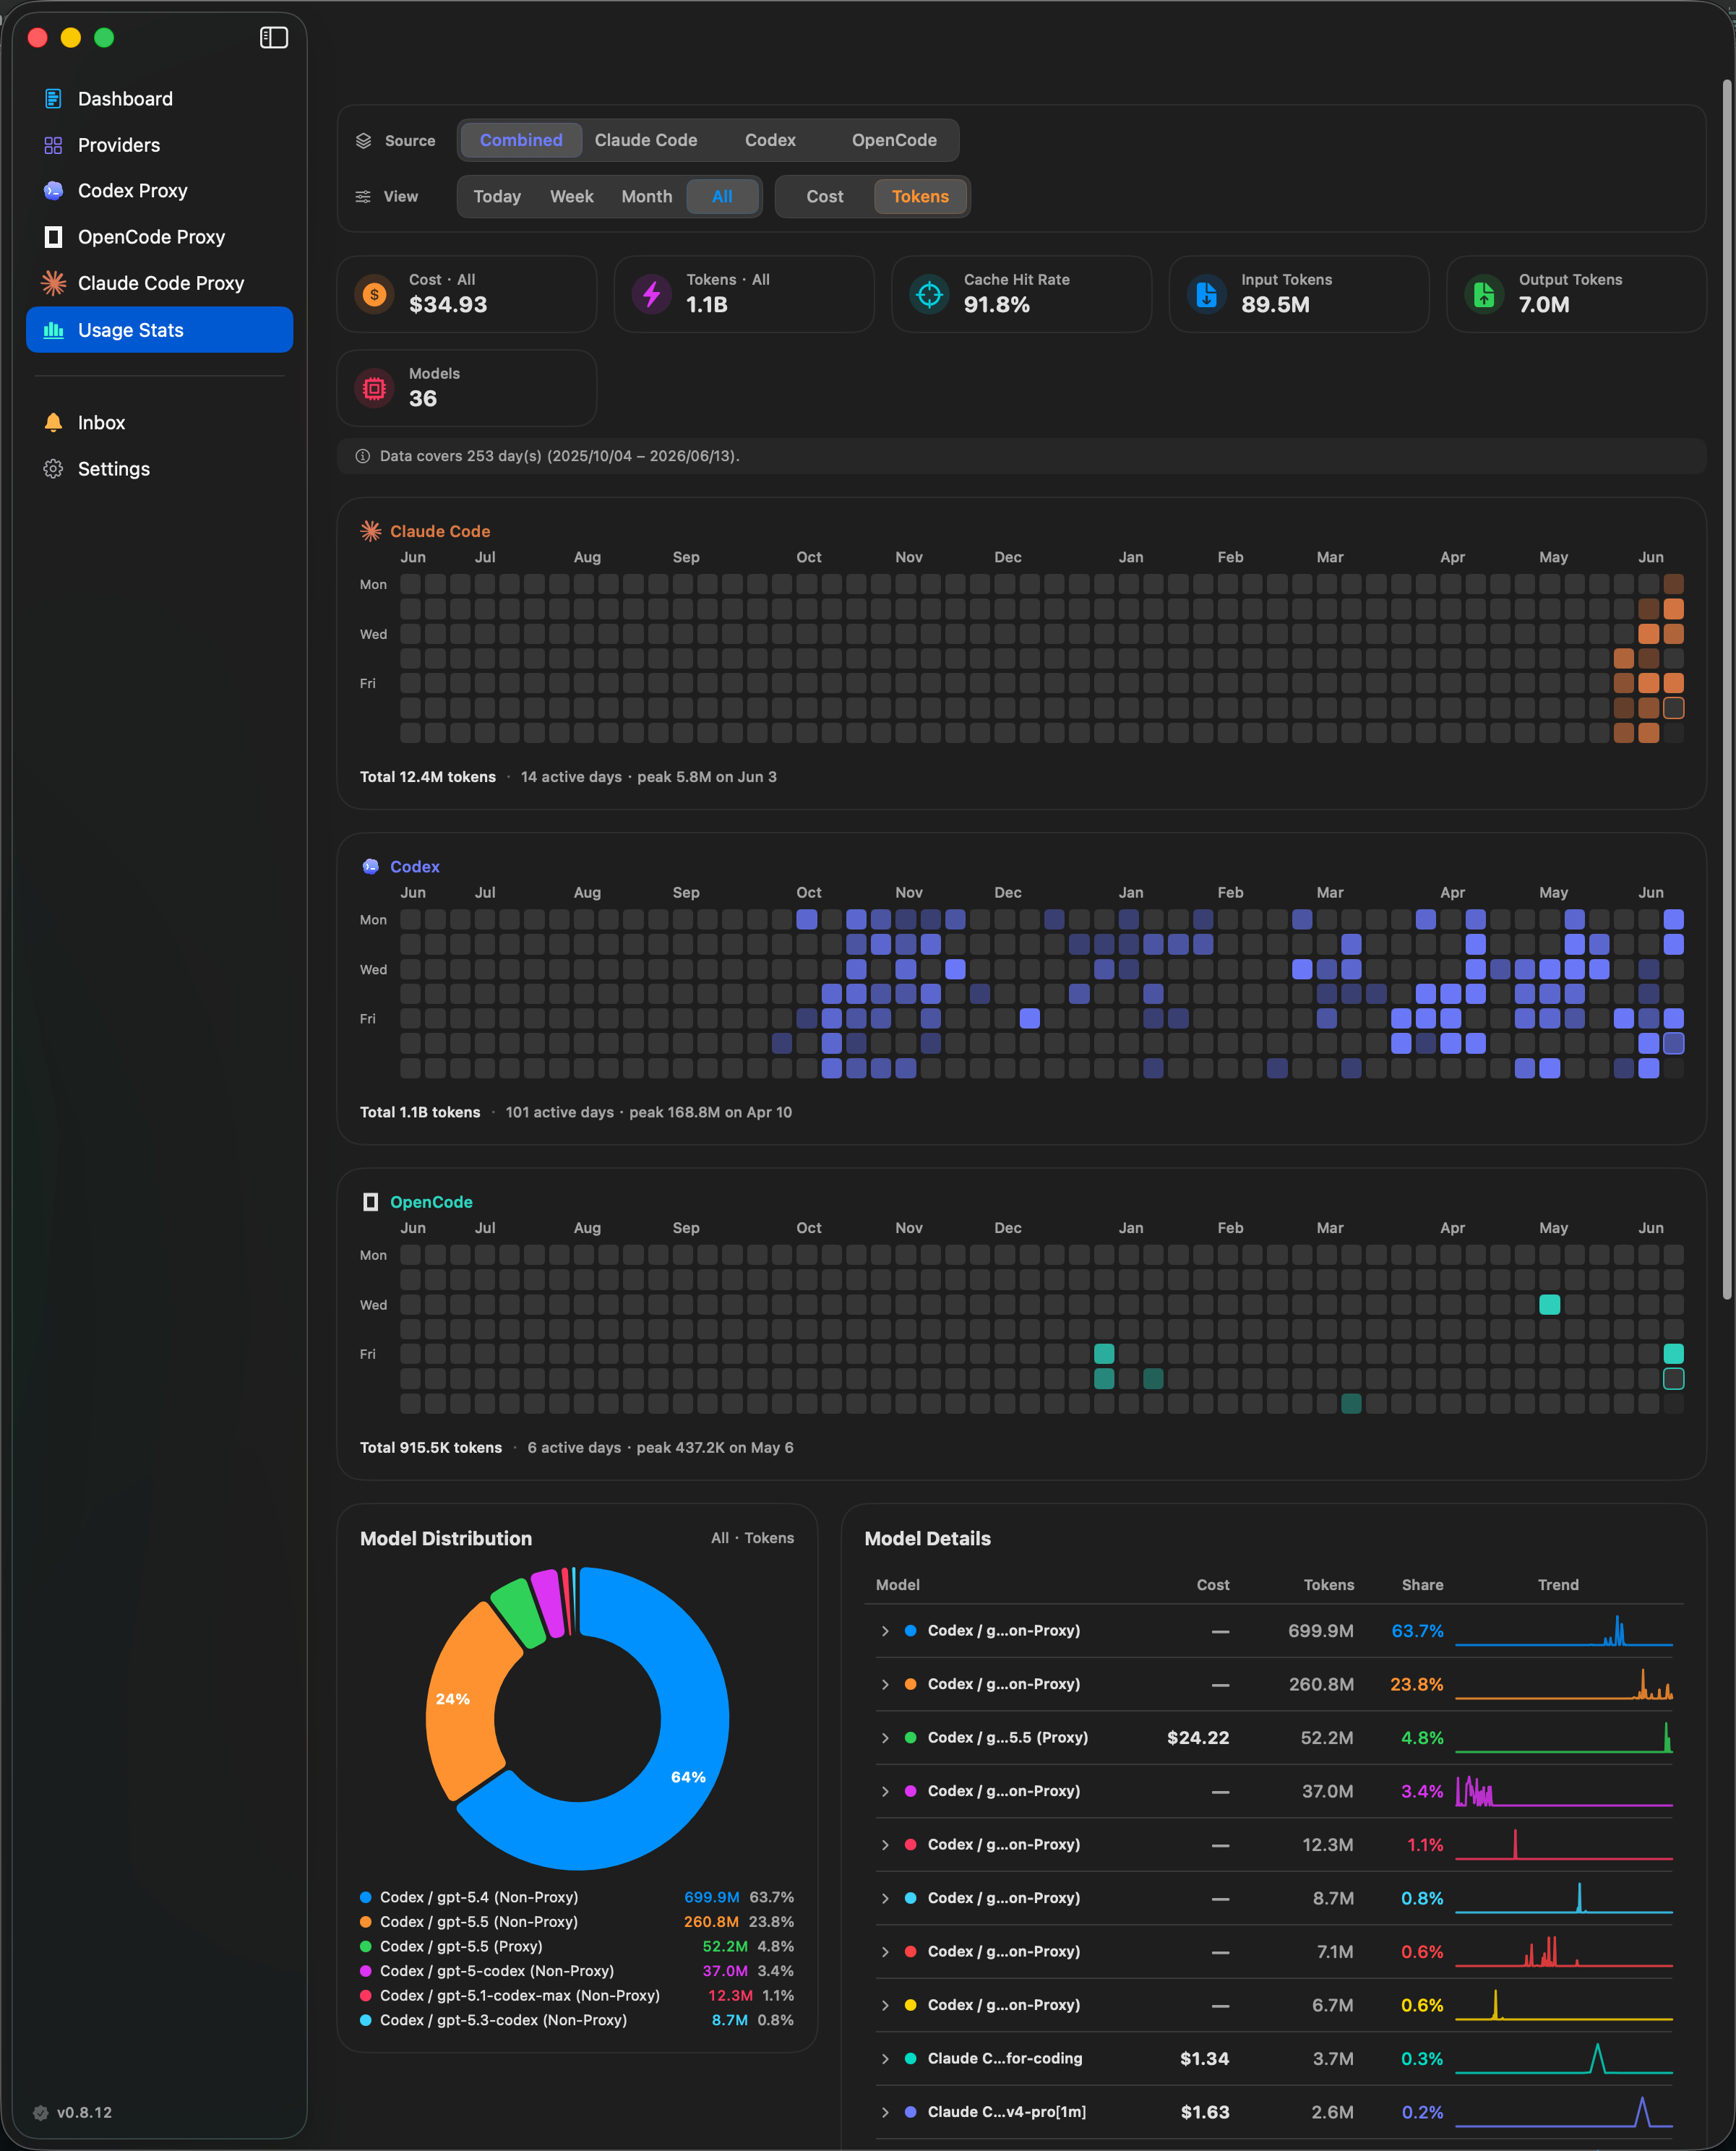Go to OpenCode Proxy page

pyautogui.click(x=160, y=237)
